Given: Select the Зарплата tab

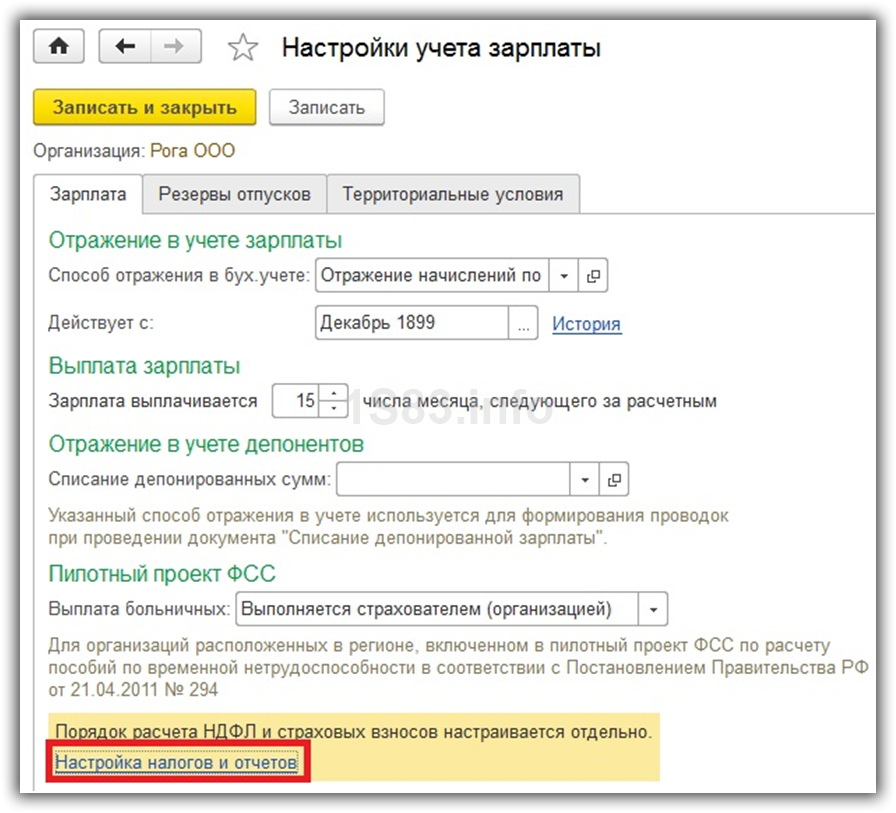Looking at the screenshot, I should [x=88, y=194].
